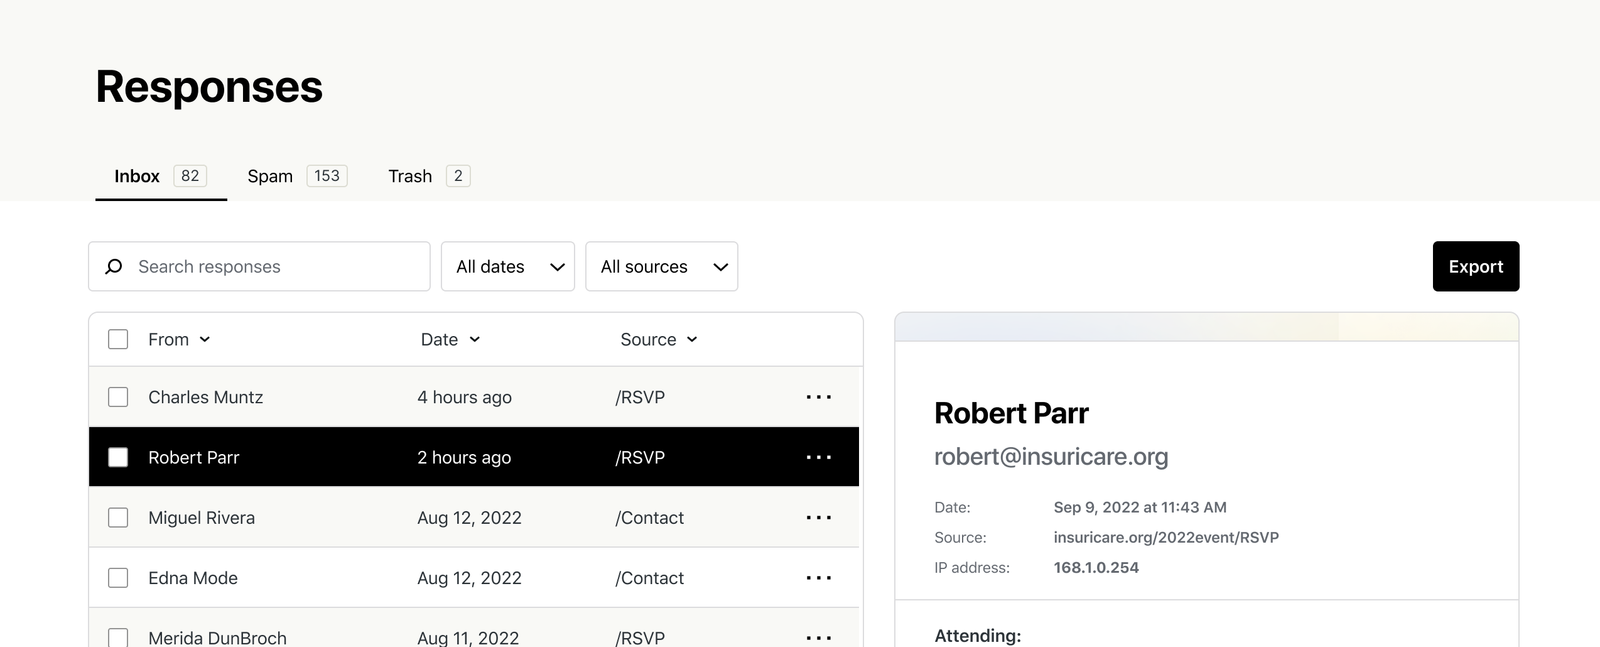Toggle the select-all checkbox in header

pos(118,339)
